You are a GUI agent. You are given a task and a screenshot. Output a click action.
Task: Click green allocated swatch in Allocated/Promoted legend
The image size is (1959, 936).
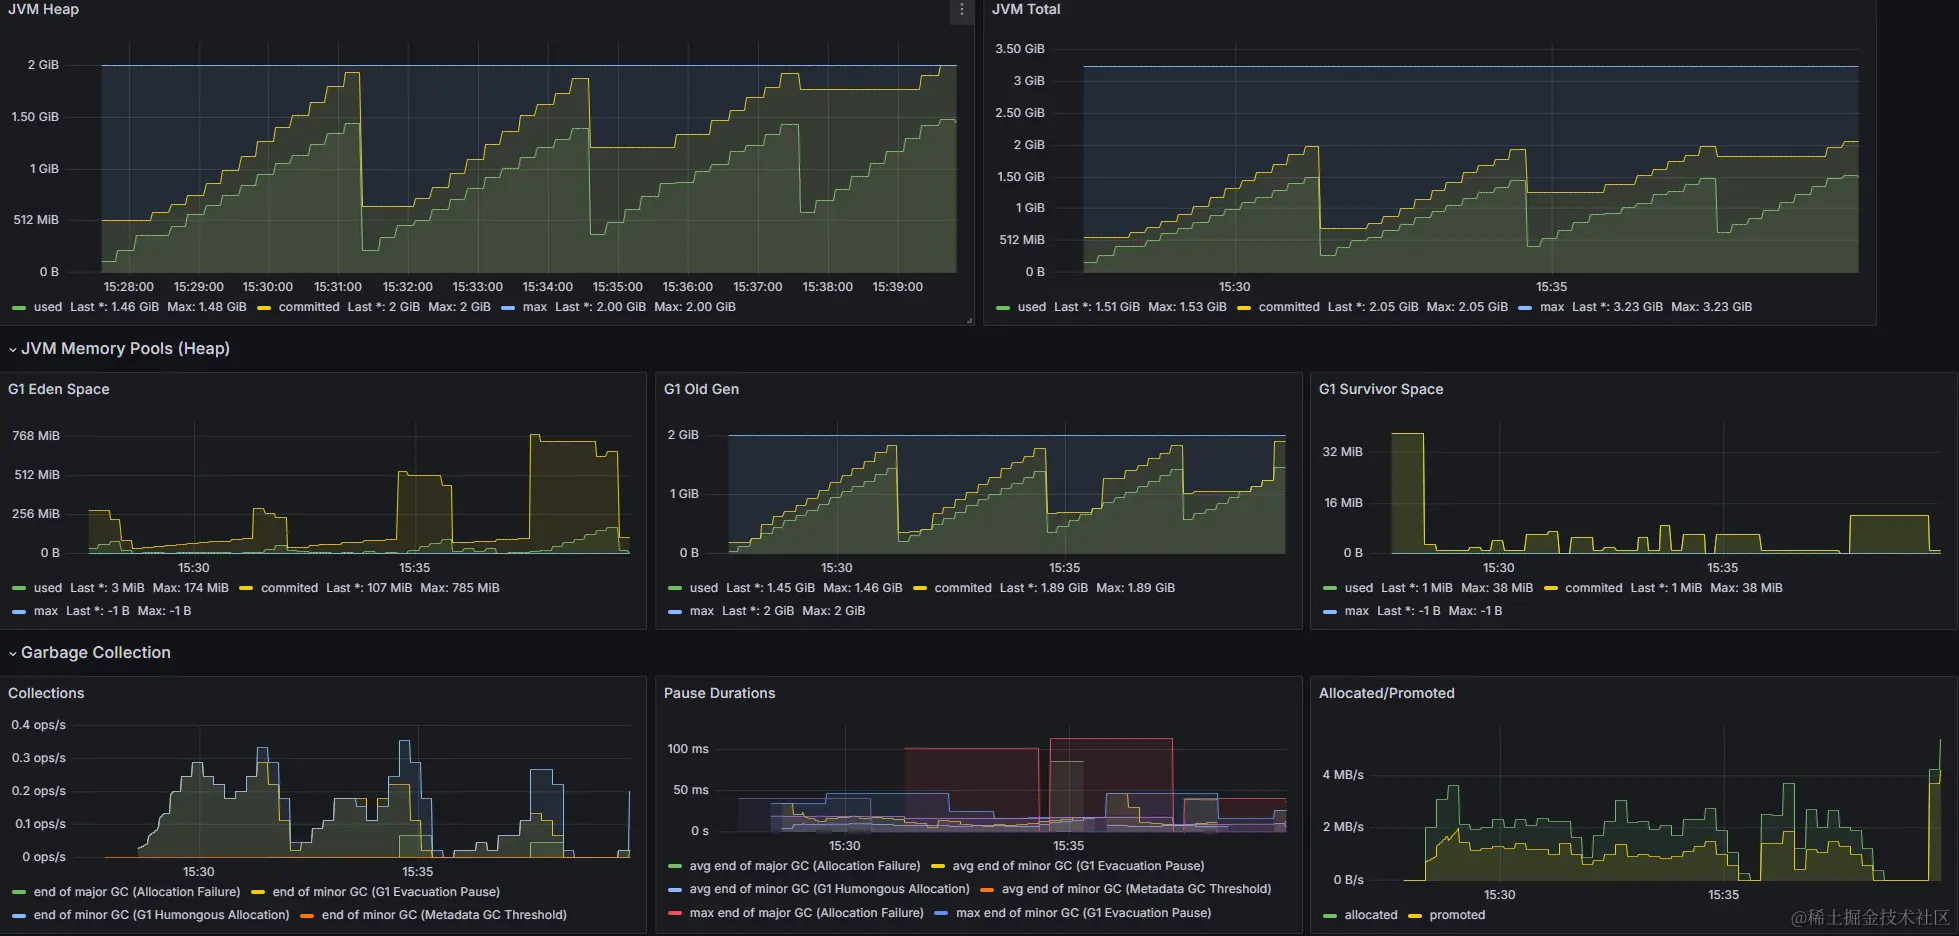point(1330,916)
